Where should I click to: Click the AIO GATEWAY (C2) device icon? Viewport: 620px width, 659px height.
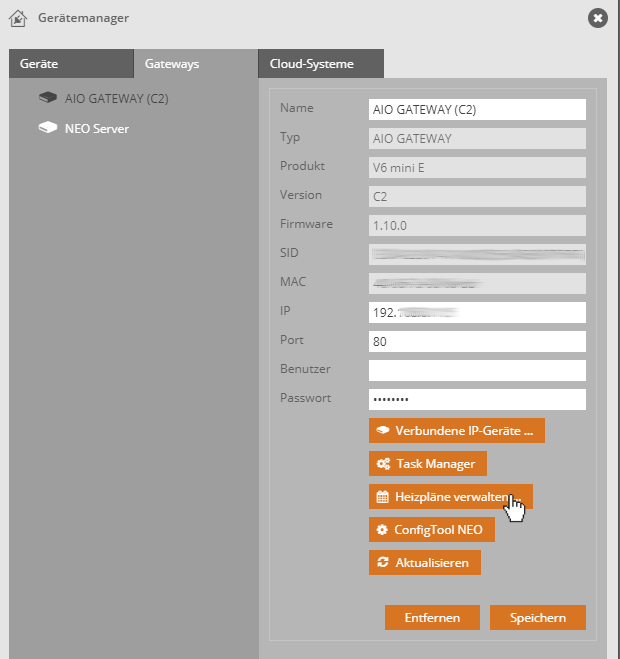click(47, 99)
